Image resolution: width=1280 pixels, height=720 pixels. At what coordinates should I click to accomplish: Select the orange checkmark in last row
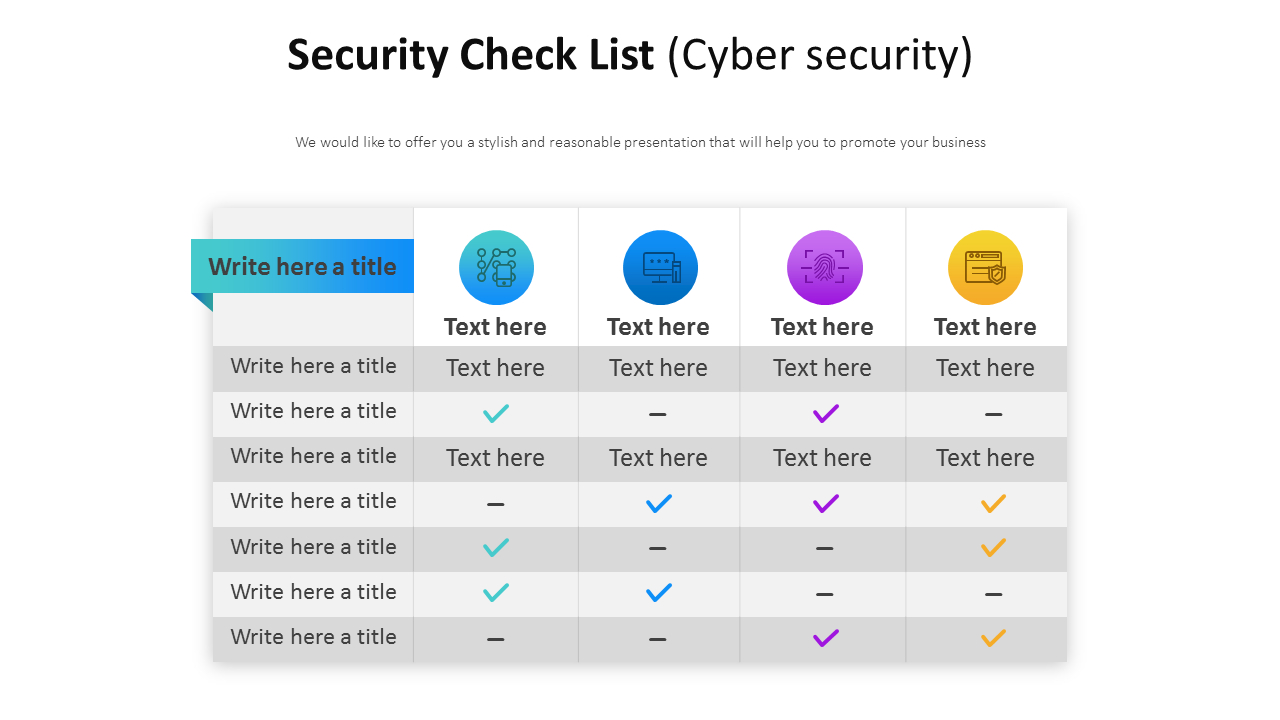pos(993,637)
